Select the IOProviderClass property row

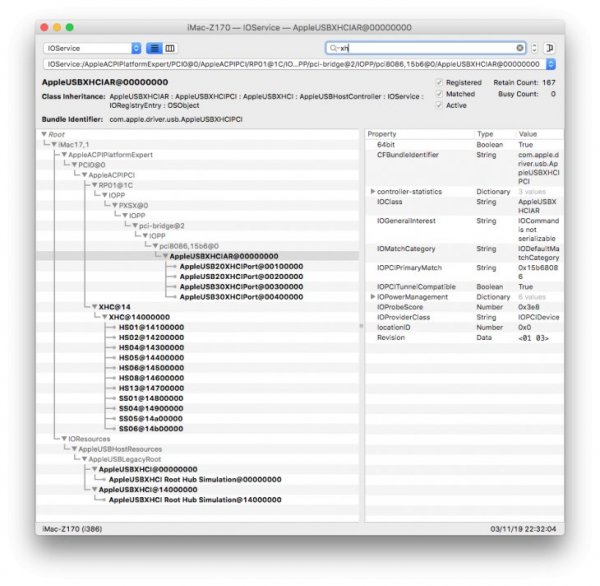464,317
